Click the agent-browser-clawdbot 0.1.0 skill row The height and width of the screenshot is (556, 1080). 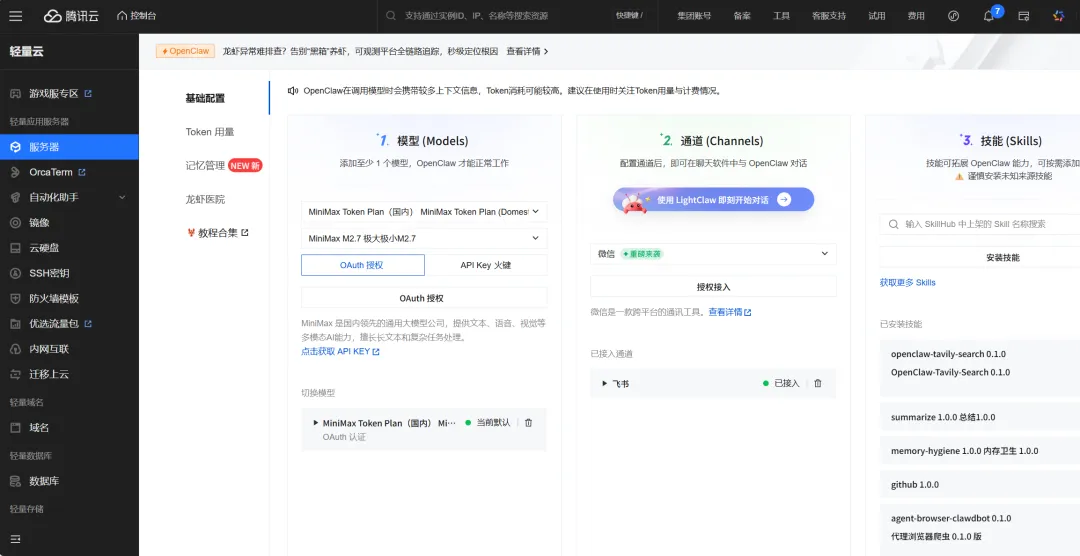(x=979, y=527)
